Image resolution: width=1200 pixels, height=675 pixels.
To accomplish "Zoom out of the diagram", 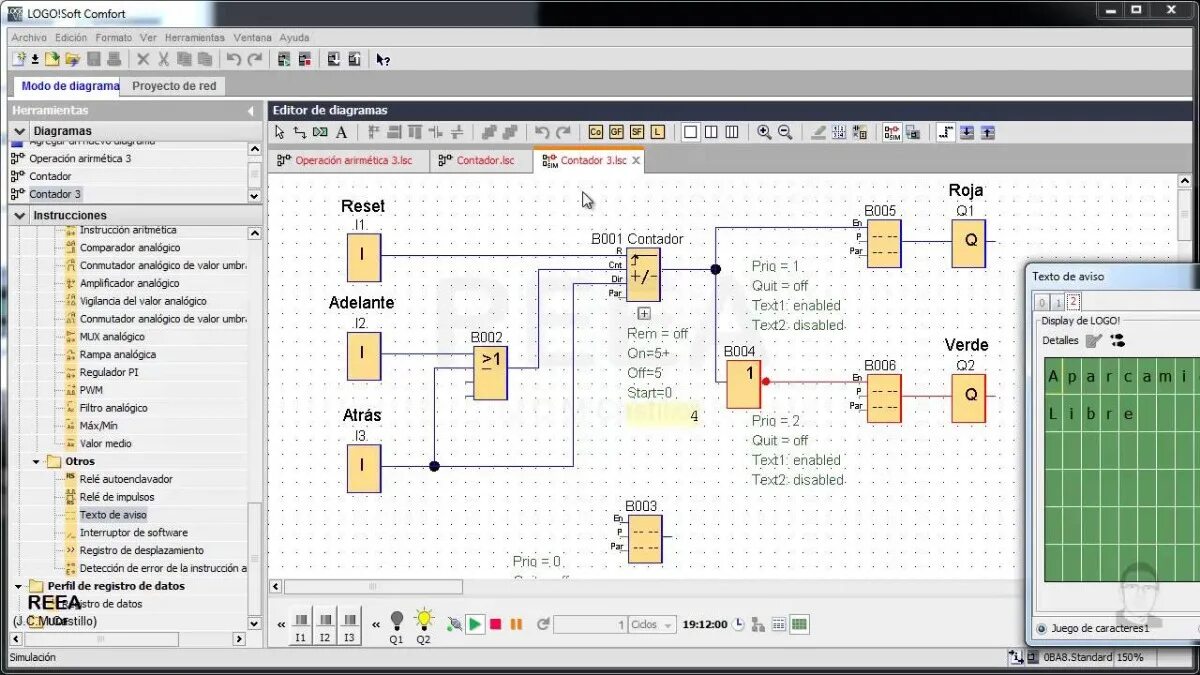I will (785, 132).
